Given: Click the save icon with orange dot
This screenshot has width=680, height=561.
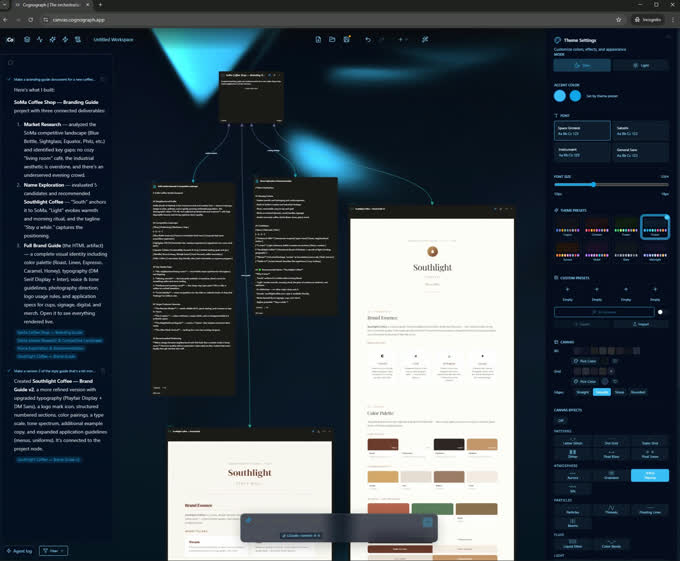Looking at the screenshot, I should point(347,39).
